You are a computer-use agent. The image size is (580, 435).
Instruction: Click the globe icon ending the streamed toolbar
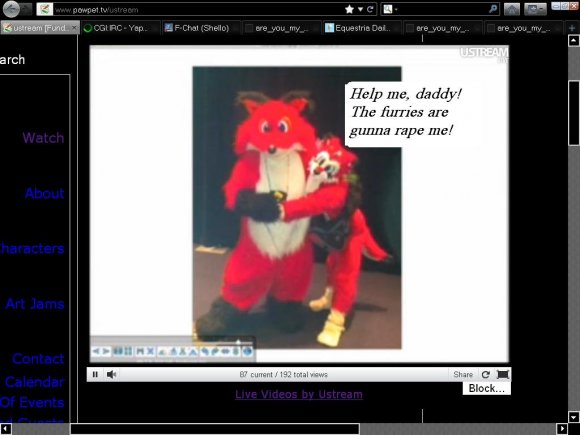coord(247,351)
